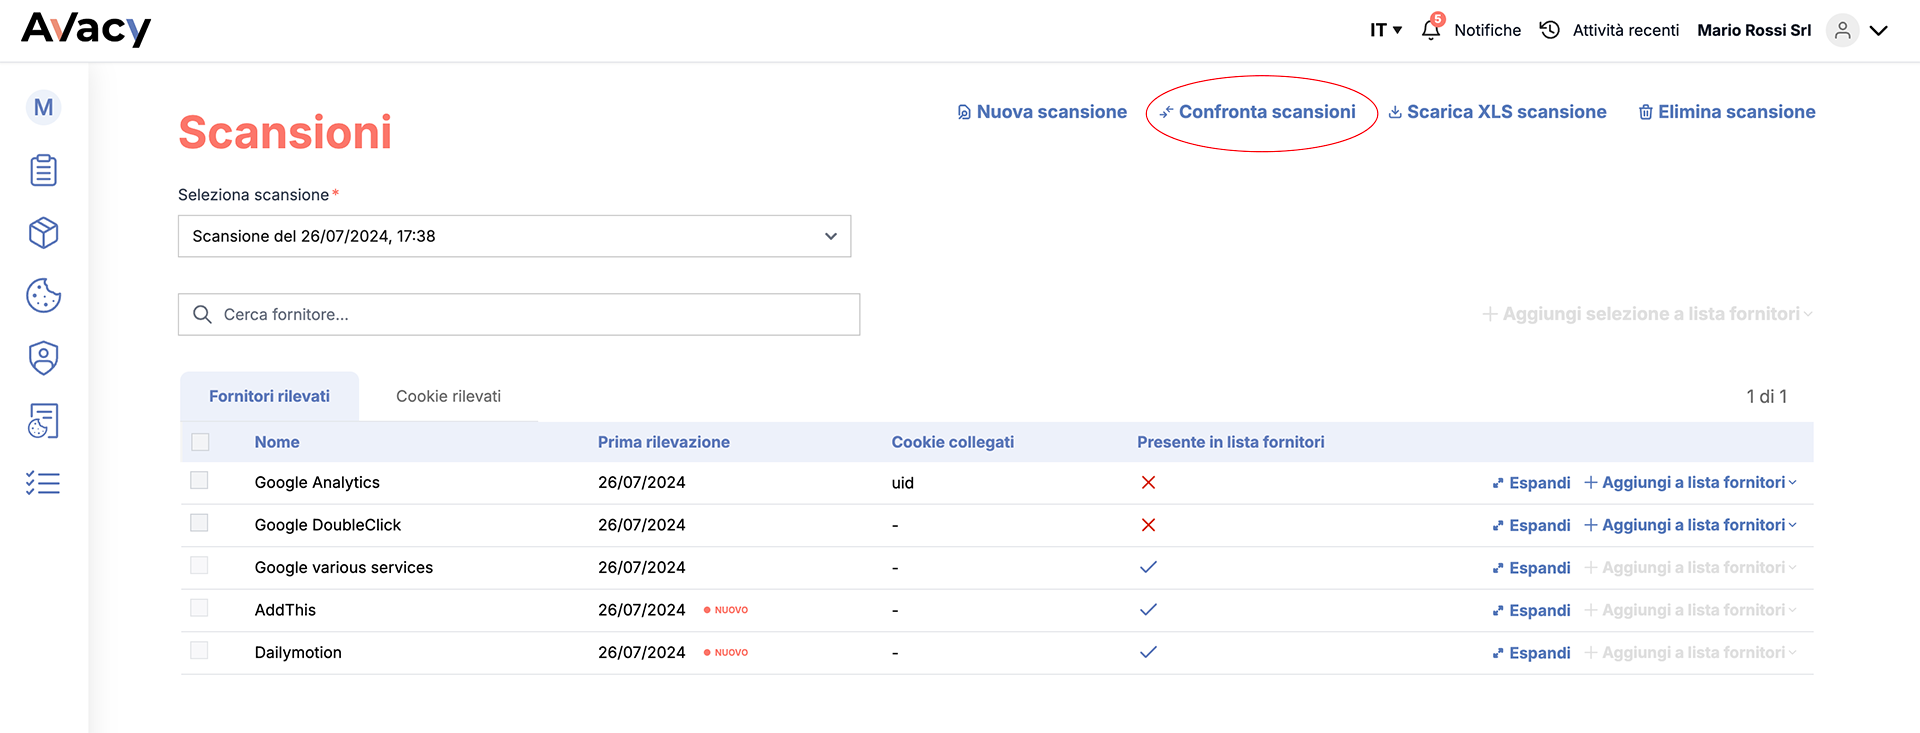This screenshot has height=733, width=1920.
Task: Click checkmark status for Dailymotion
Action: click(x=1148, y=652)
